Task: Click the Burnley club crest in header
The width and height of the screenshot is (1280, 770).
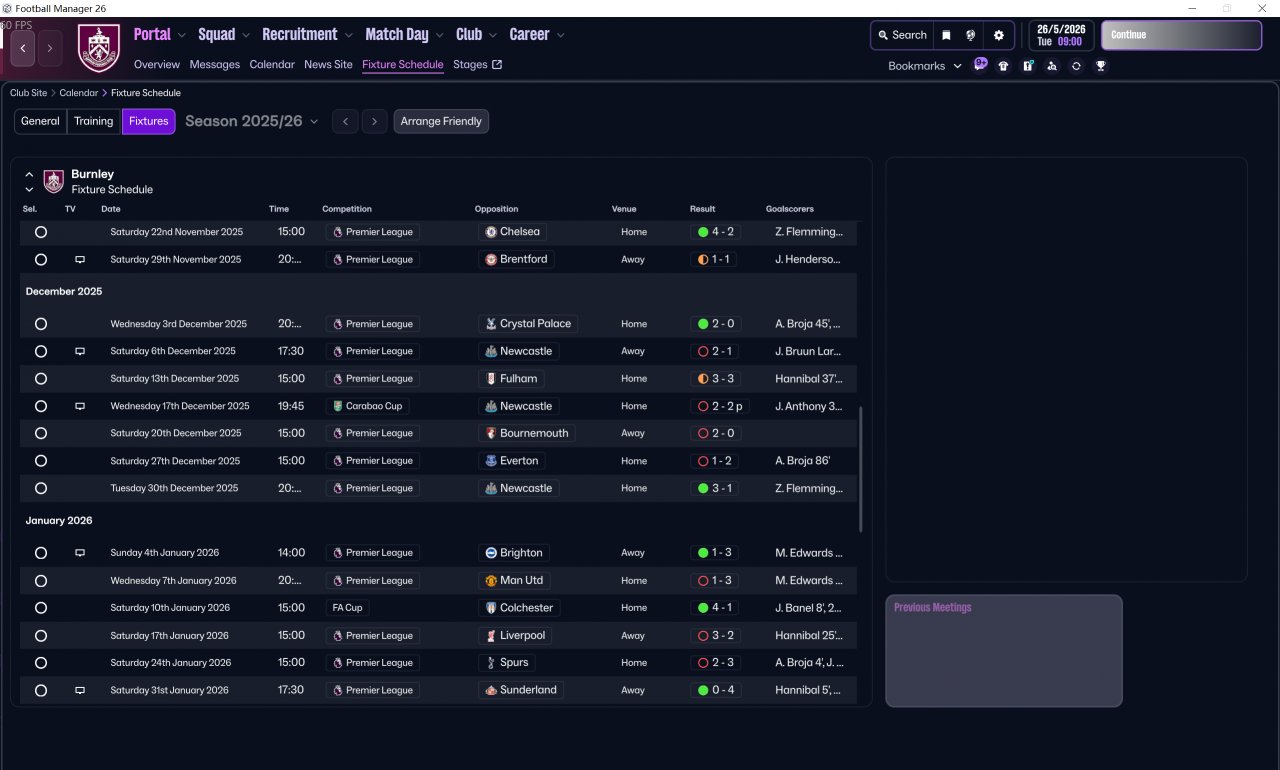Action: click(x=99, y=47)
